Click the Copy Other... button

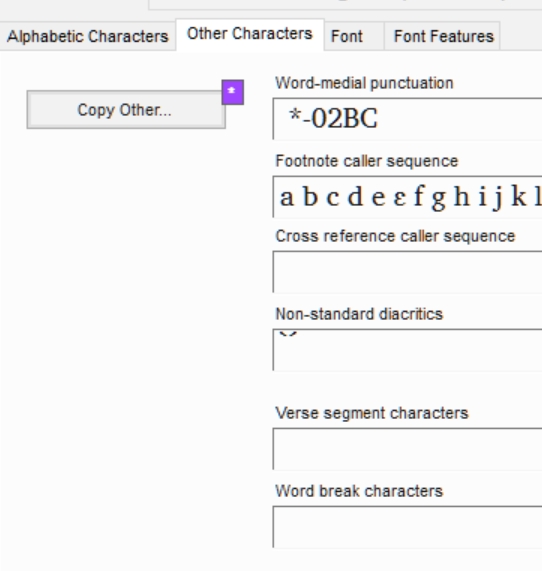[x=126, y=110]
